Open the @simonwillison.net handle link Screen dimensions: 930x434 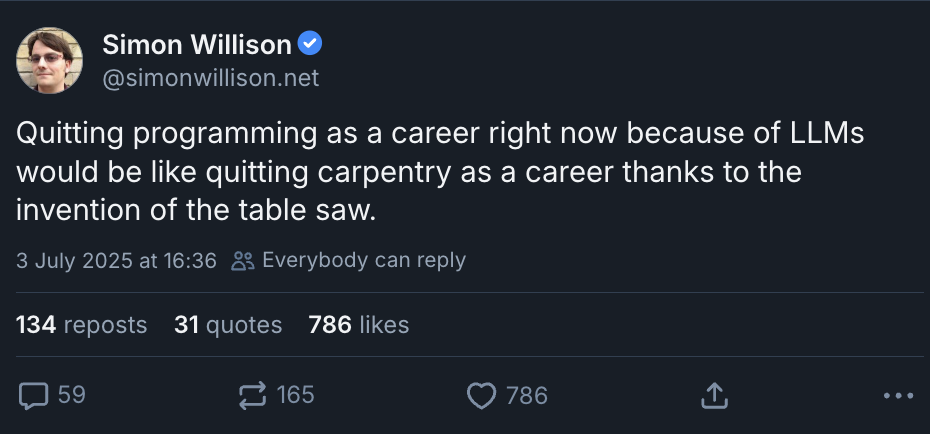[x=210, y=78]
